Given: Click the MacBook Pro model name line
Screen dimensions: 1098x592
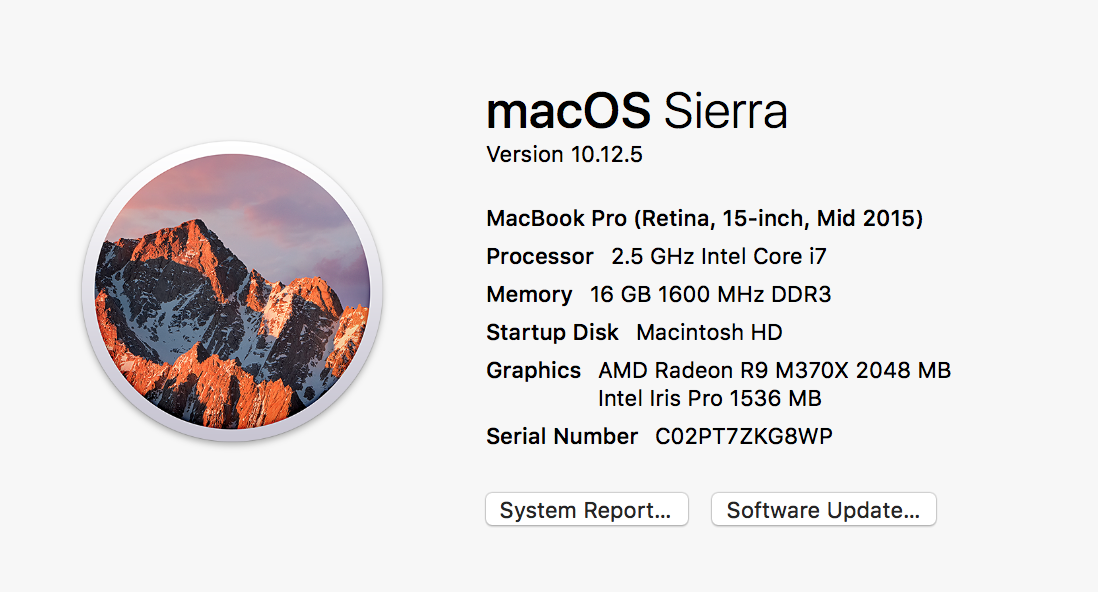Looking at the screenshot, I should [x=704, y=219].
